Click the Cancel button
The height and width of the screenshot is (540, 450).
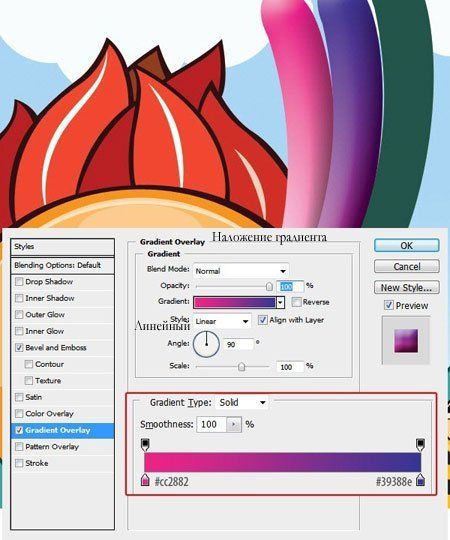pyautogui.click(x=407, y=267)
